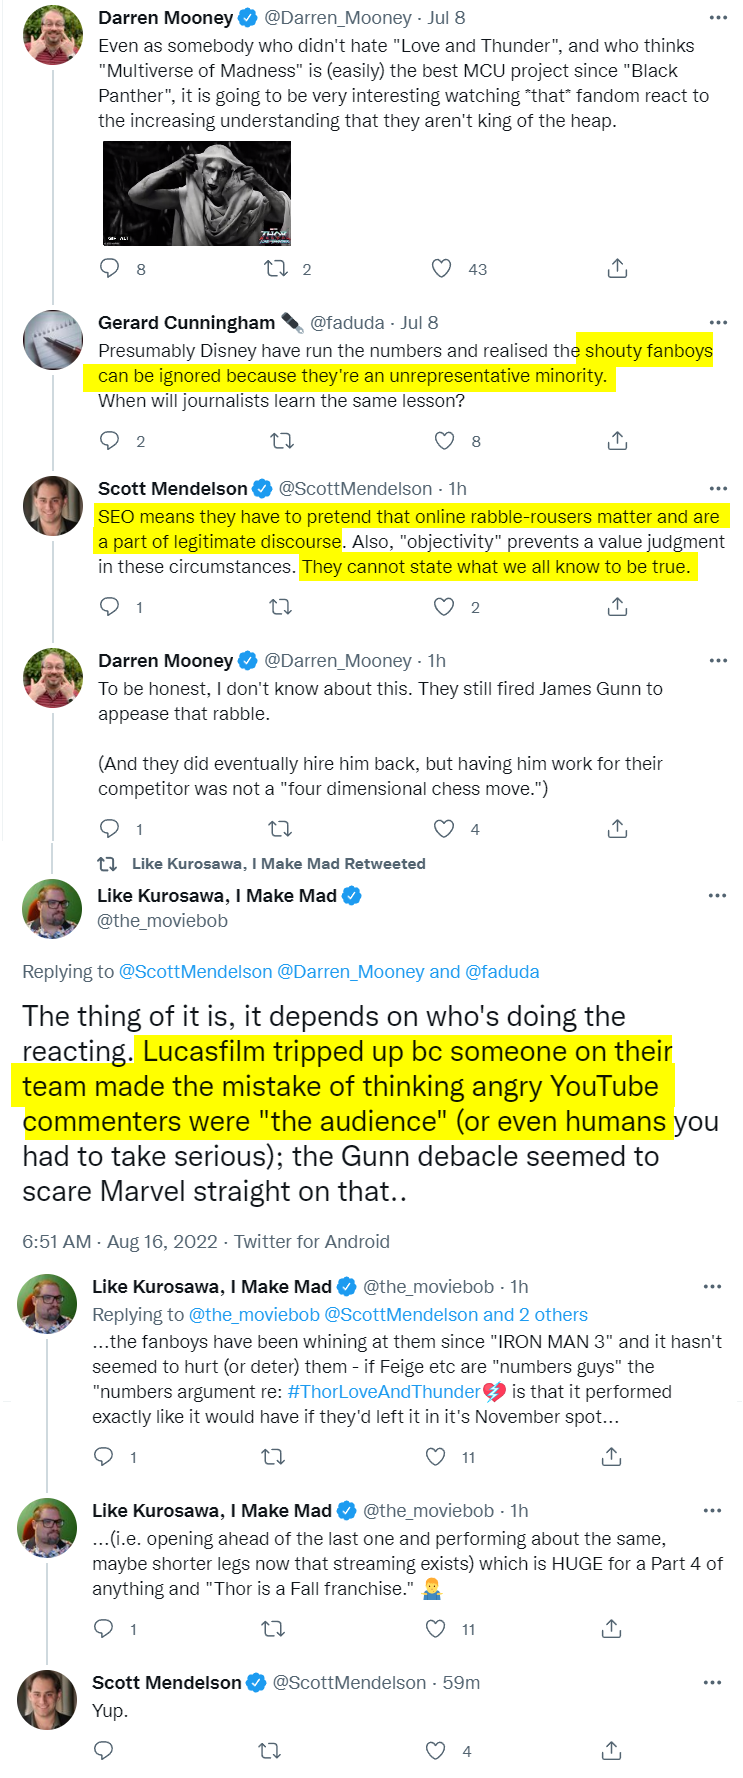743x1778 pixels.
Task: Open Gerard Cunningham's profile avatar
Action: (x=52, y=339)
